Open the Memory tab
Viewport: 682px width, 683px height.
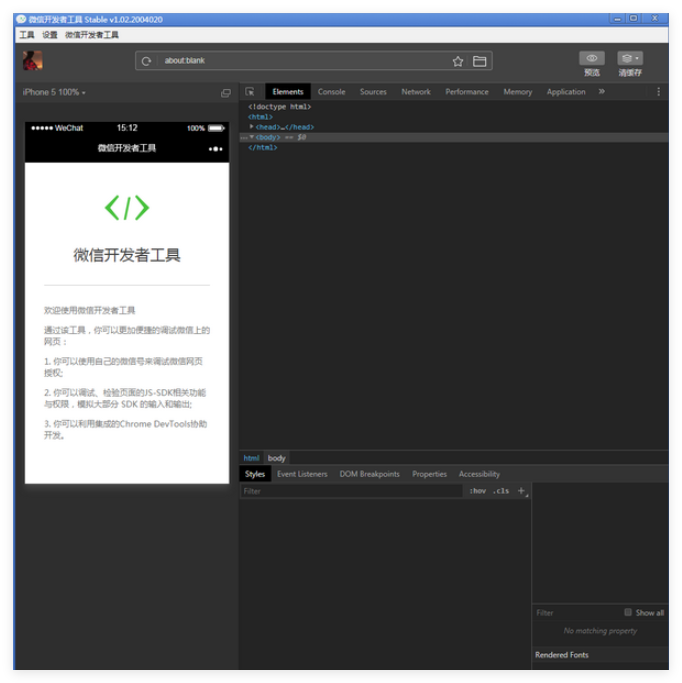[518, 92]
